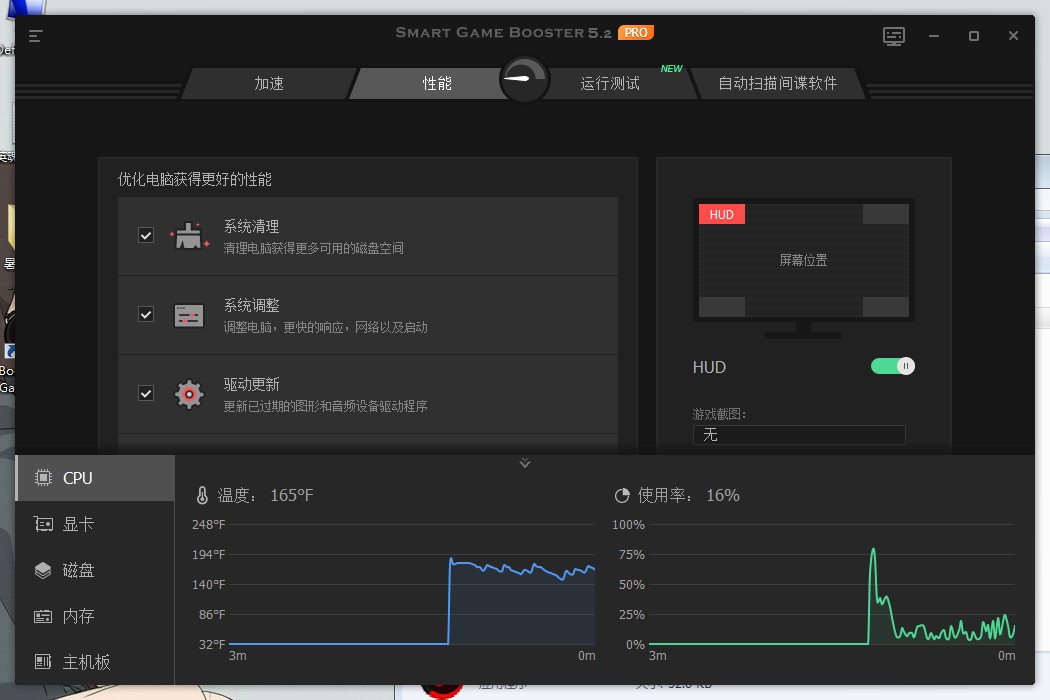Click the CPU temperature line chart
Image resolution: width=1050 pixels, height=700 pixels.
411,584
